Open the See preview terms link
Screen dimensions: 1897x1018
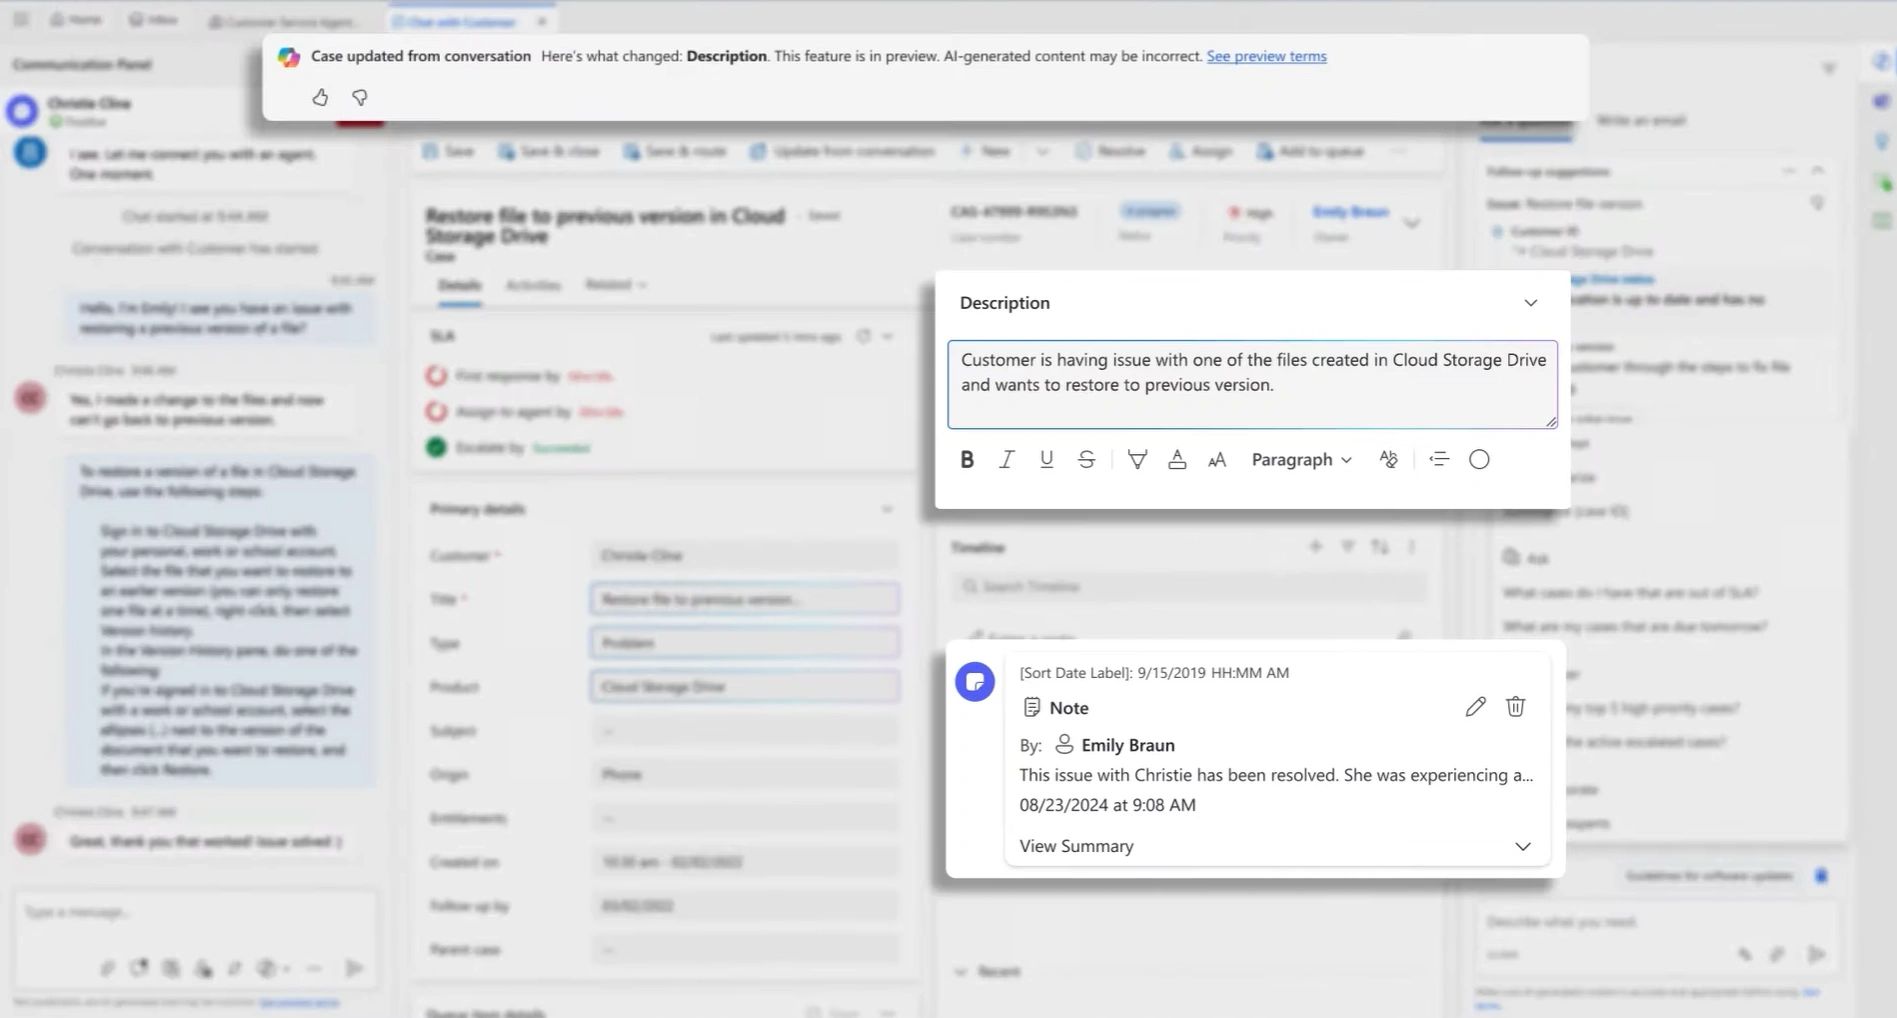tap(1266, 56)
